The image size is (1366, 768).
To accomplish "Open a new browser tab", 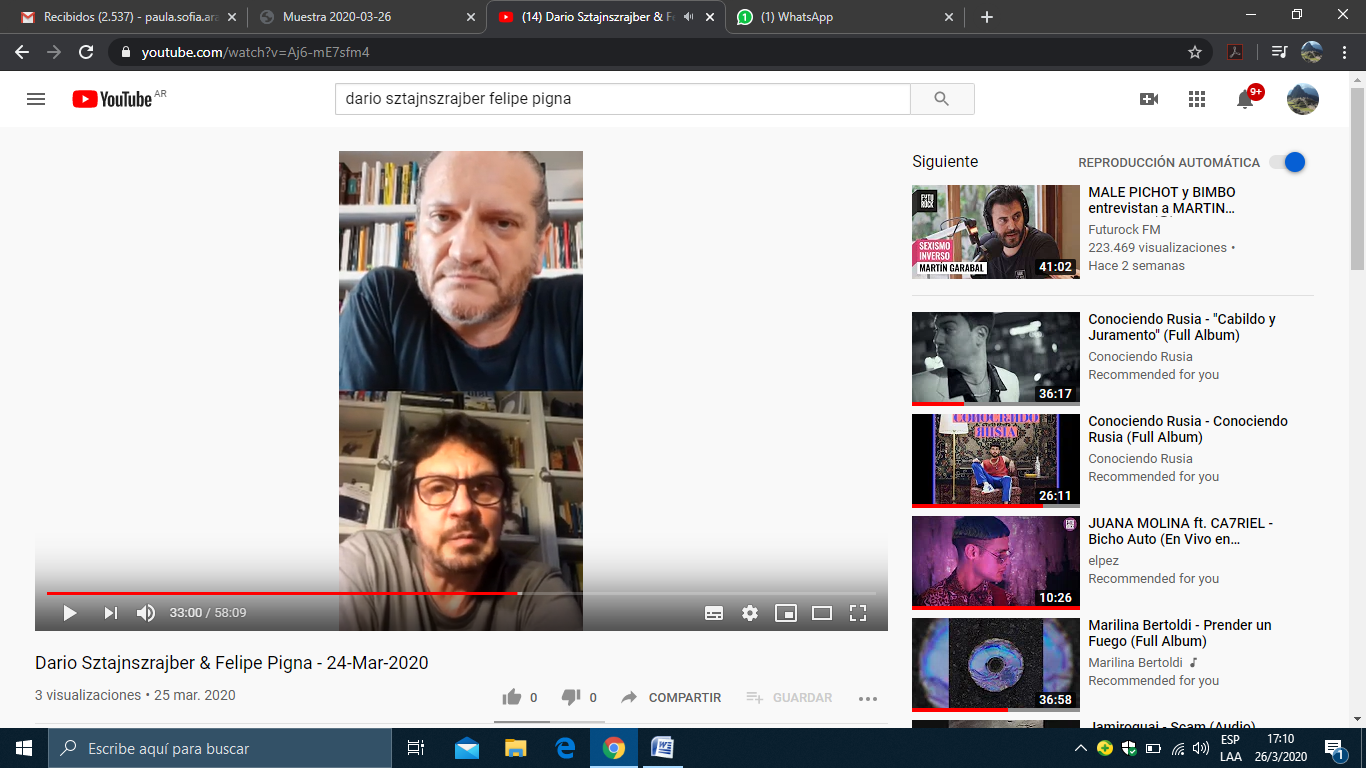I will click(x=987, y=17).
